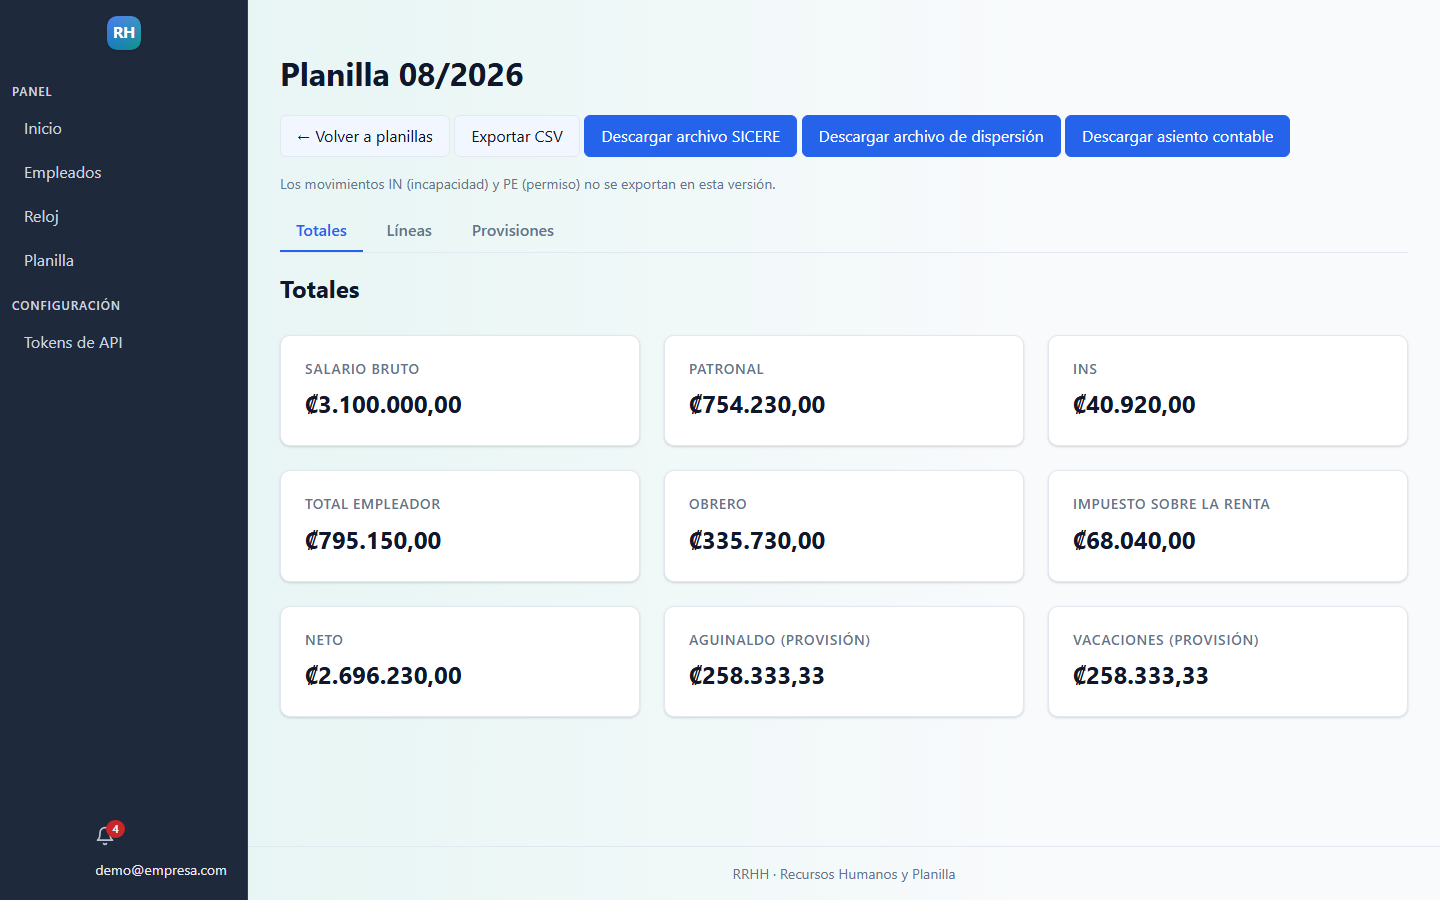
Task: Click the RRHH footer text
Action: pos(844,874)
